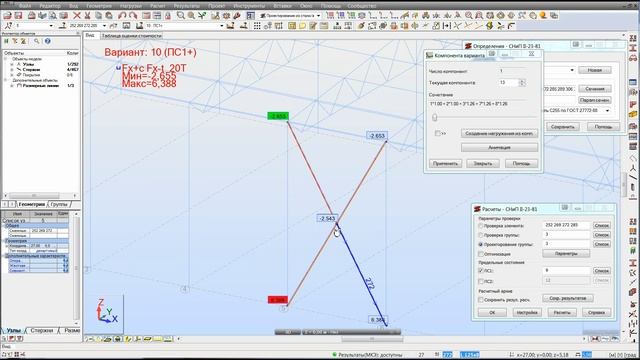The width and height of the screenshot is (640, 360).
Task: Open the Нагрузки menu
Action: click(131, 6)
